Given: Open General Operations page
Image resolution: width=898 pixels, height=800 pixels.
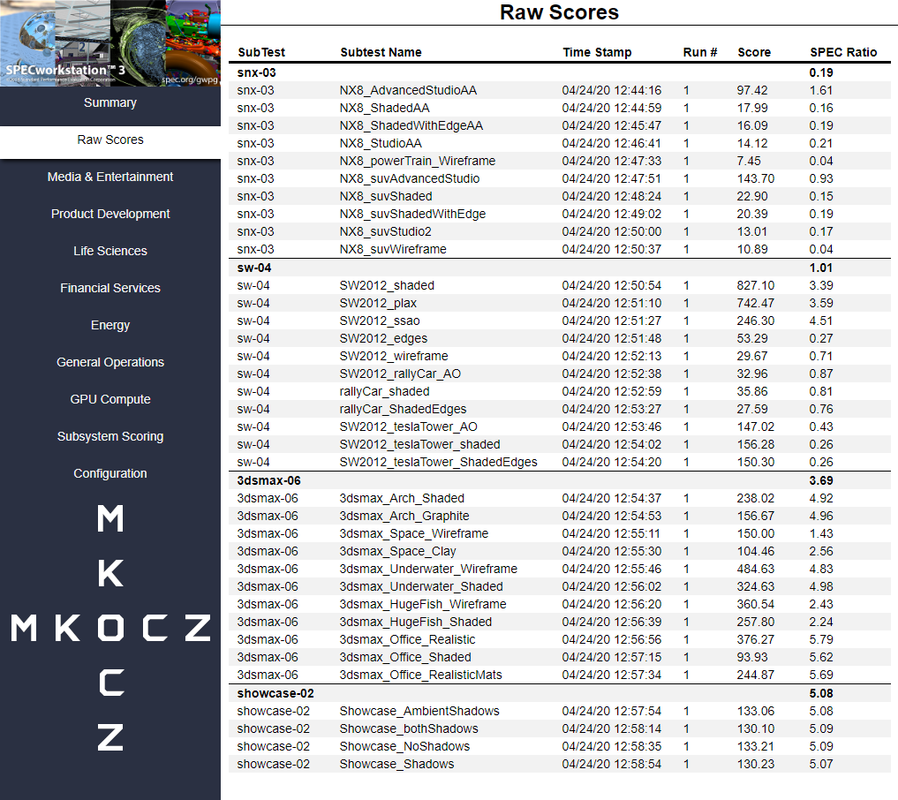Looking at the screenshot, I should (110, 362).
